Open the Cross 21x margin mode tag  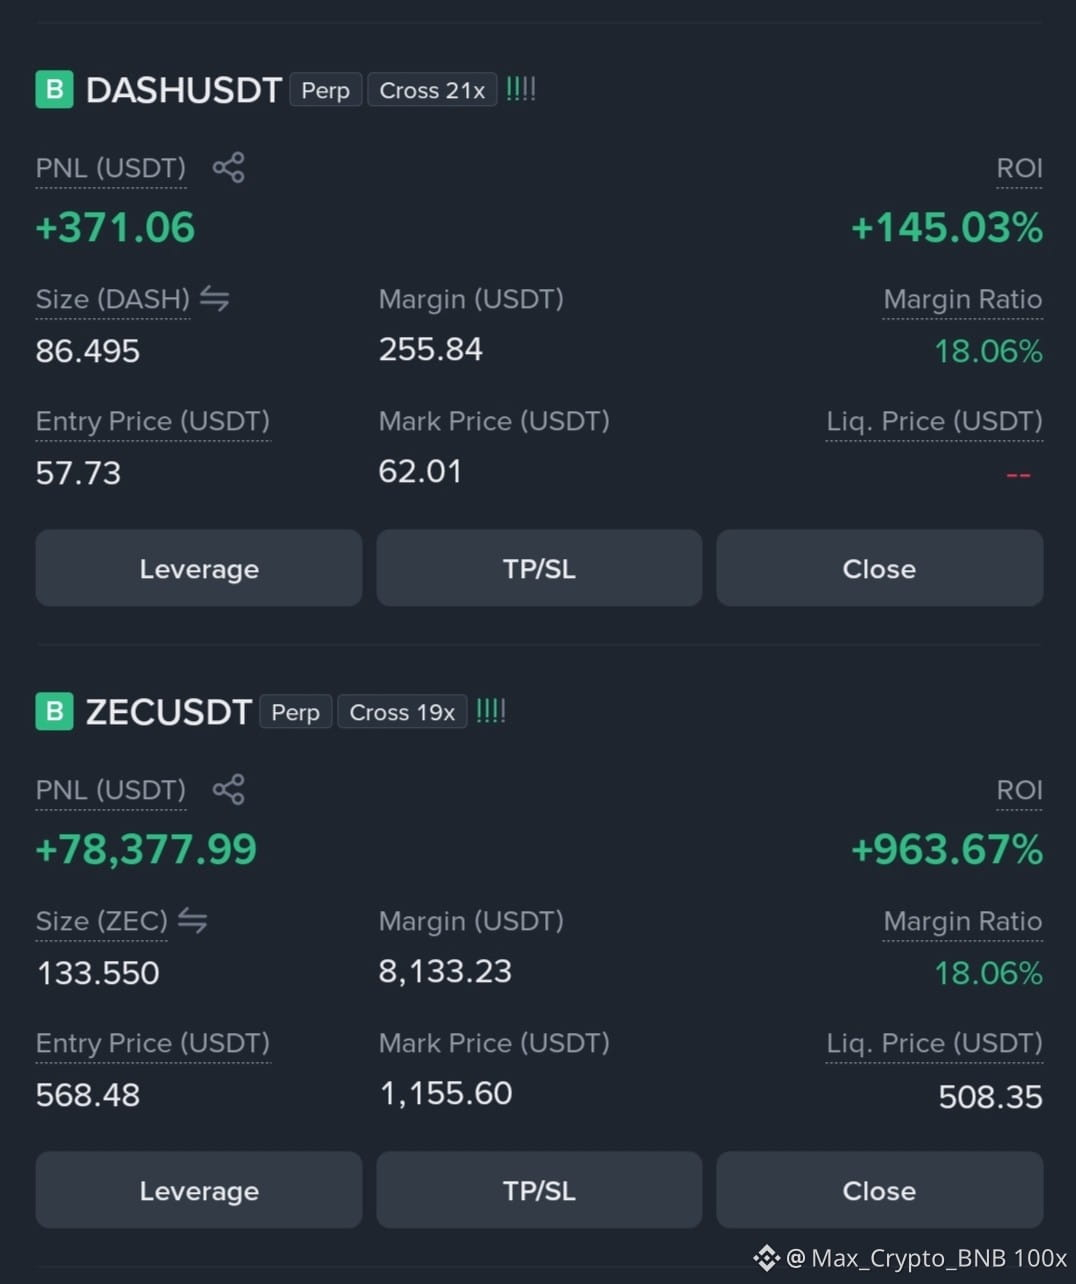point(432,90)
